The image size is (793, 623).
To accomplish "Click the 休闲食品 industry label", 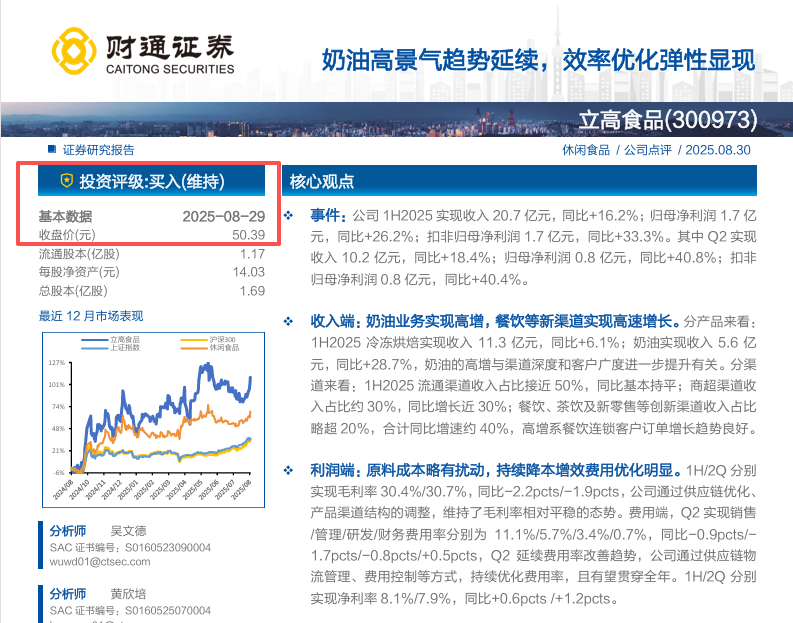I will [586, 150].
